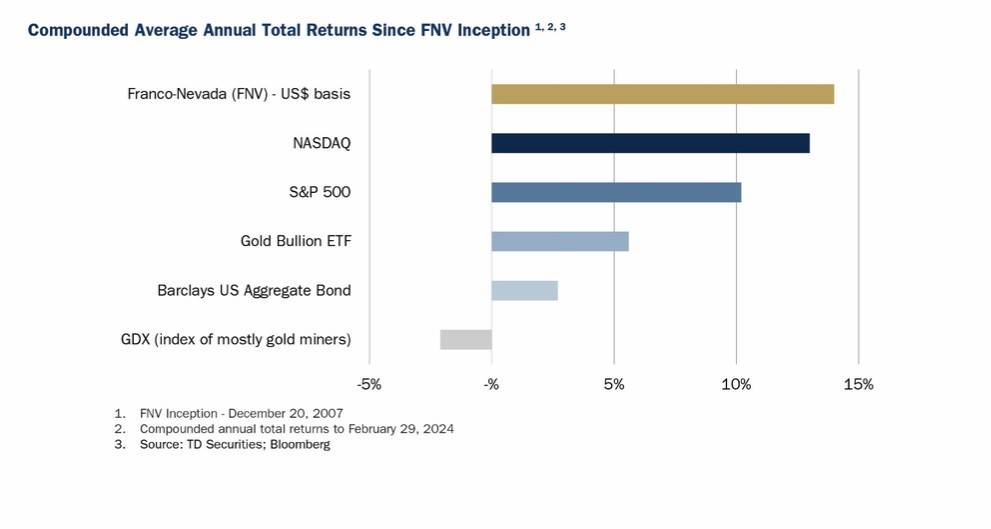Select the 5% axis tick label
The width and height of the screenshot is (991, 529).
pyautogui.click(x=614, y=384)
